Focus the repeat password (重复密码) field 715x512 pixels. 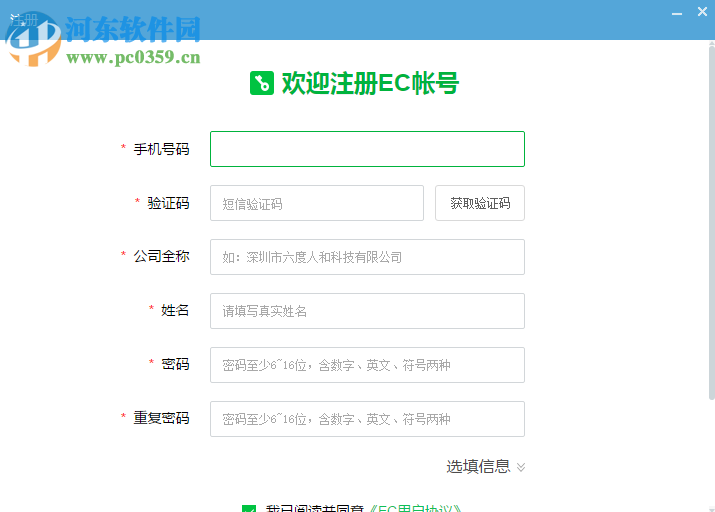click(367, 419)
